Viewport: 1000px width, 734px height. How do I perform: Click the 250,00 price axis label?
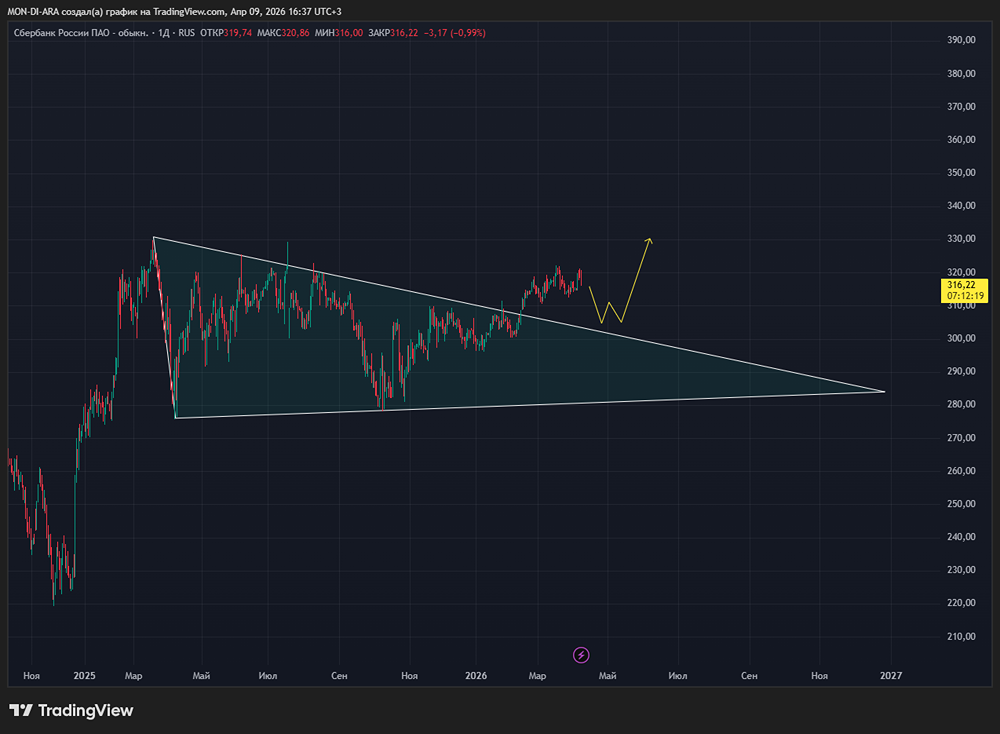pyautogui.click(x=961, y=504)
